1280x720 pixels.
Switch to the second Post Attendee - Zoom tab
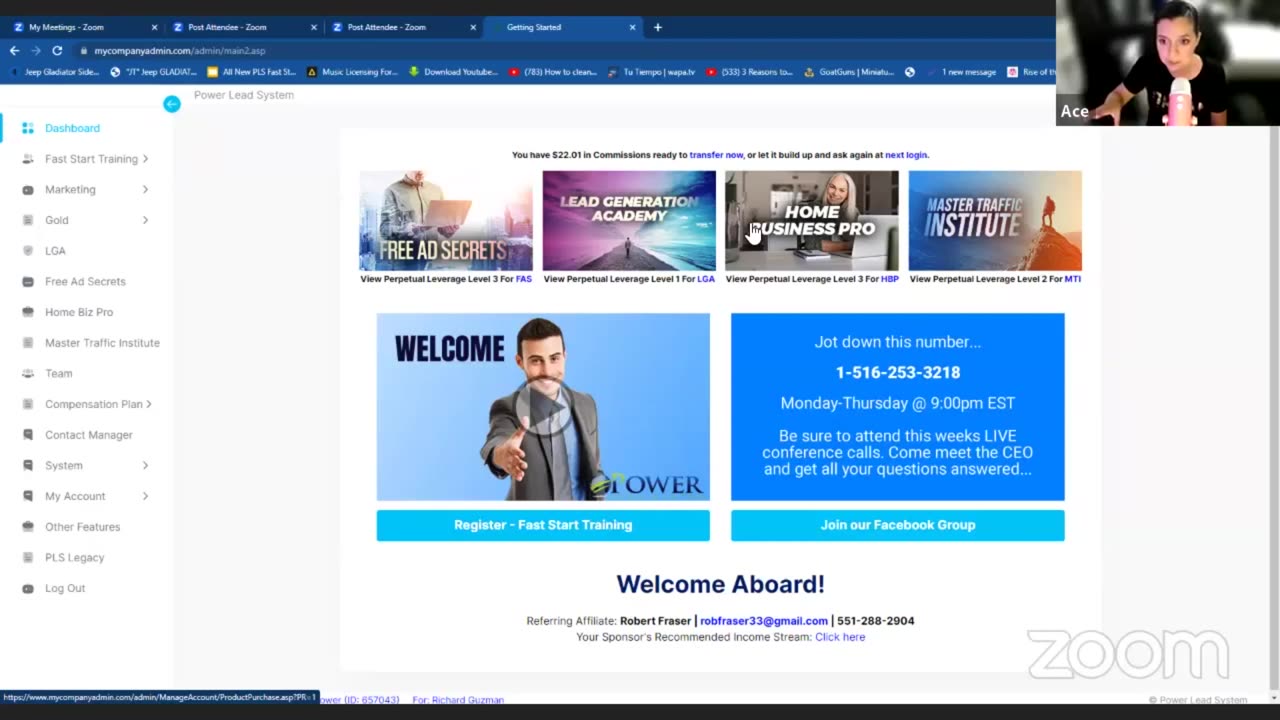[403, 27]
